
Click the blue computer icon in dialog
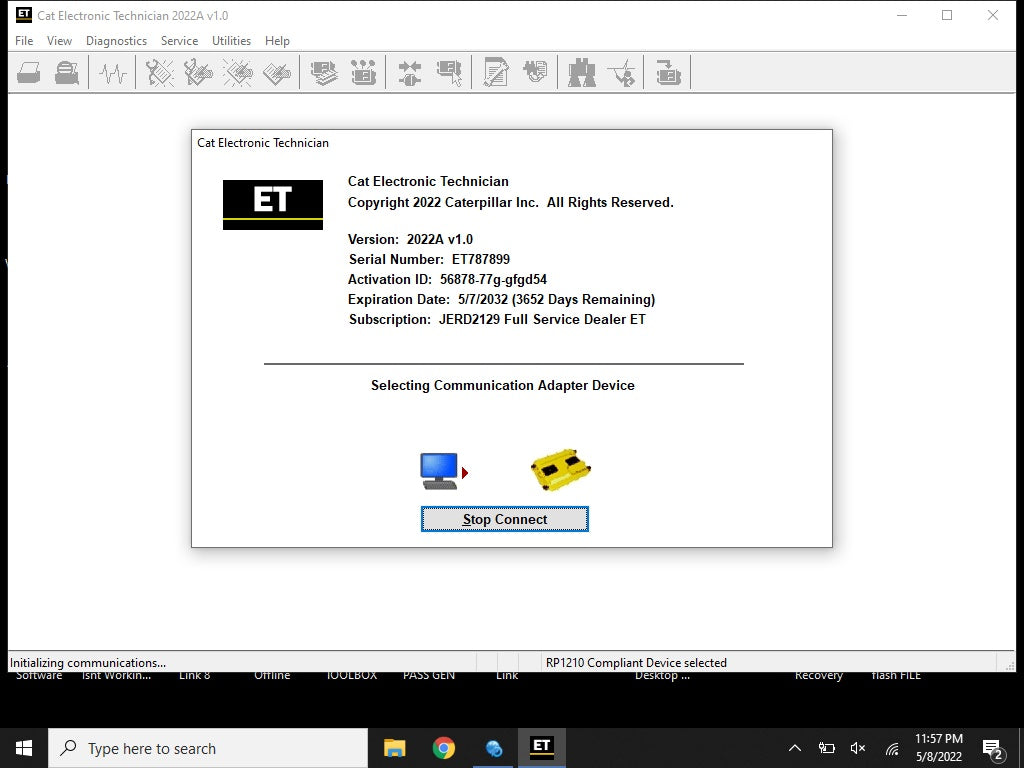pos(440,471)
